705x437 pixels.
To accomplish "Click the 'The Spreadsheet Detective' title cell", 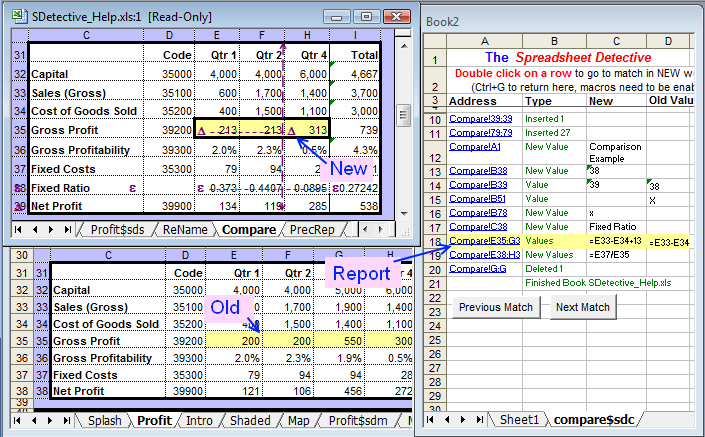I will (x=568, y=58).
